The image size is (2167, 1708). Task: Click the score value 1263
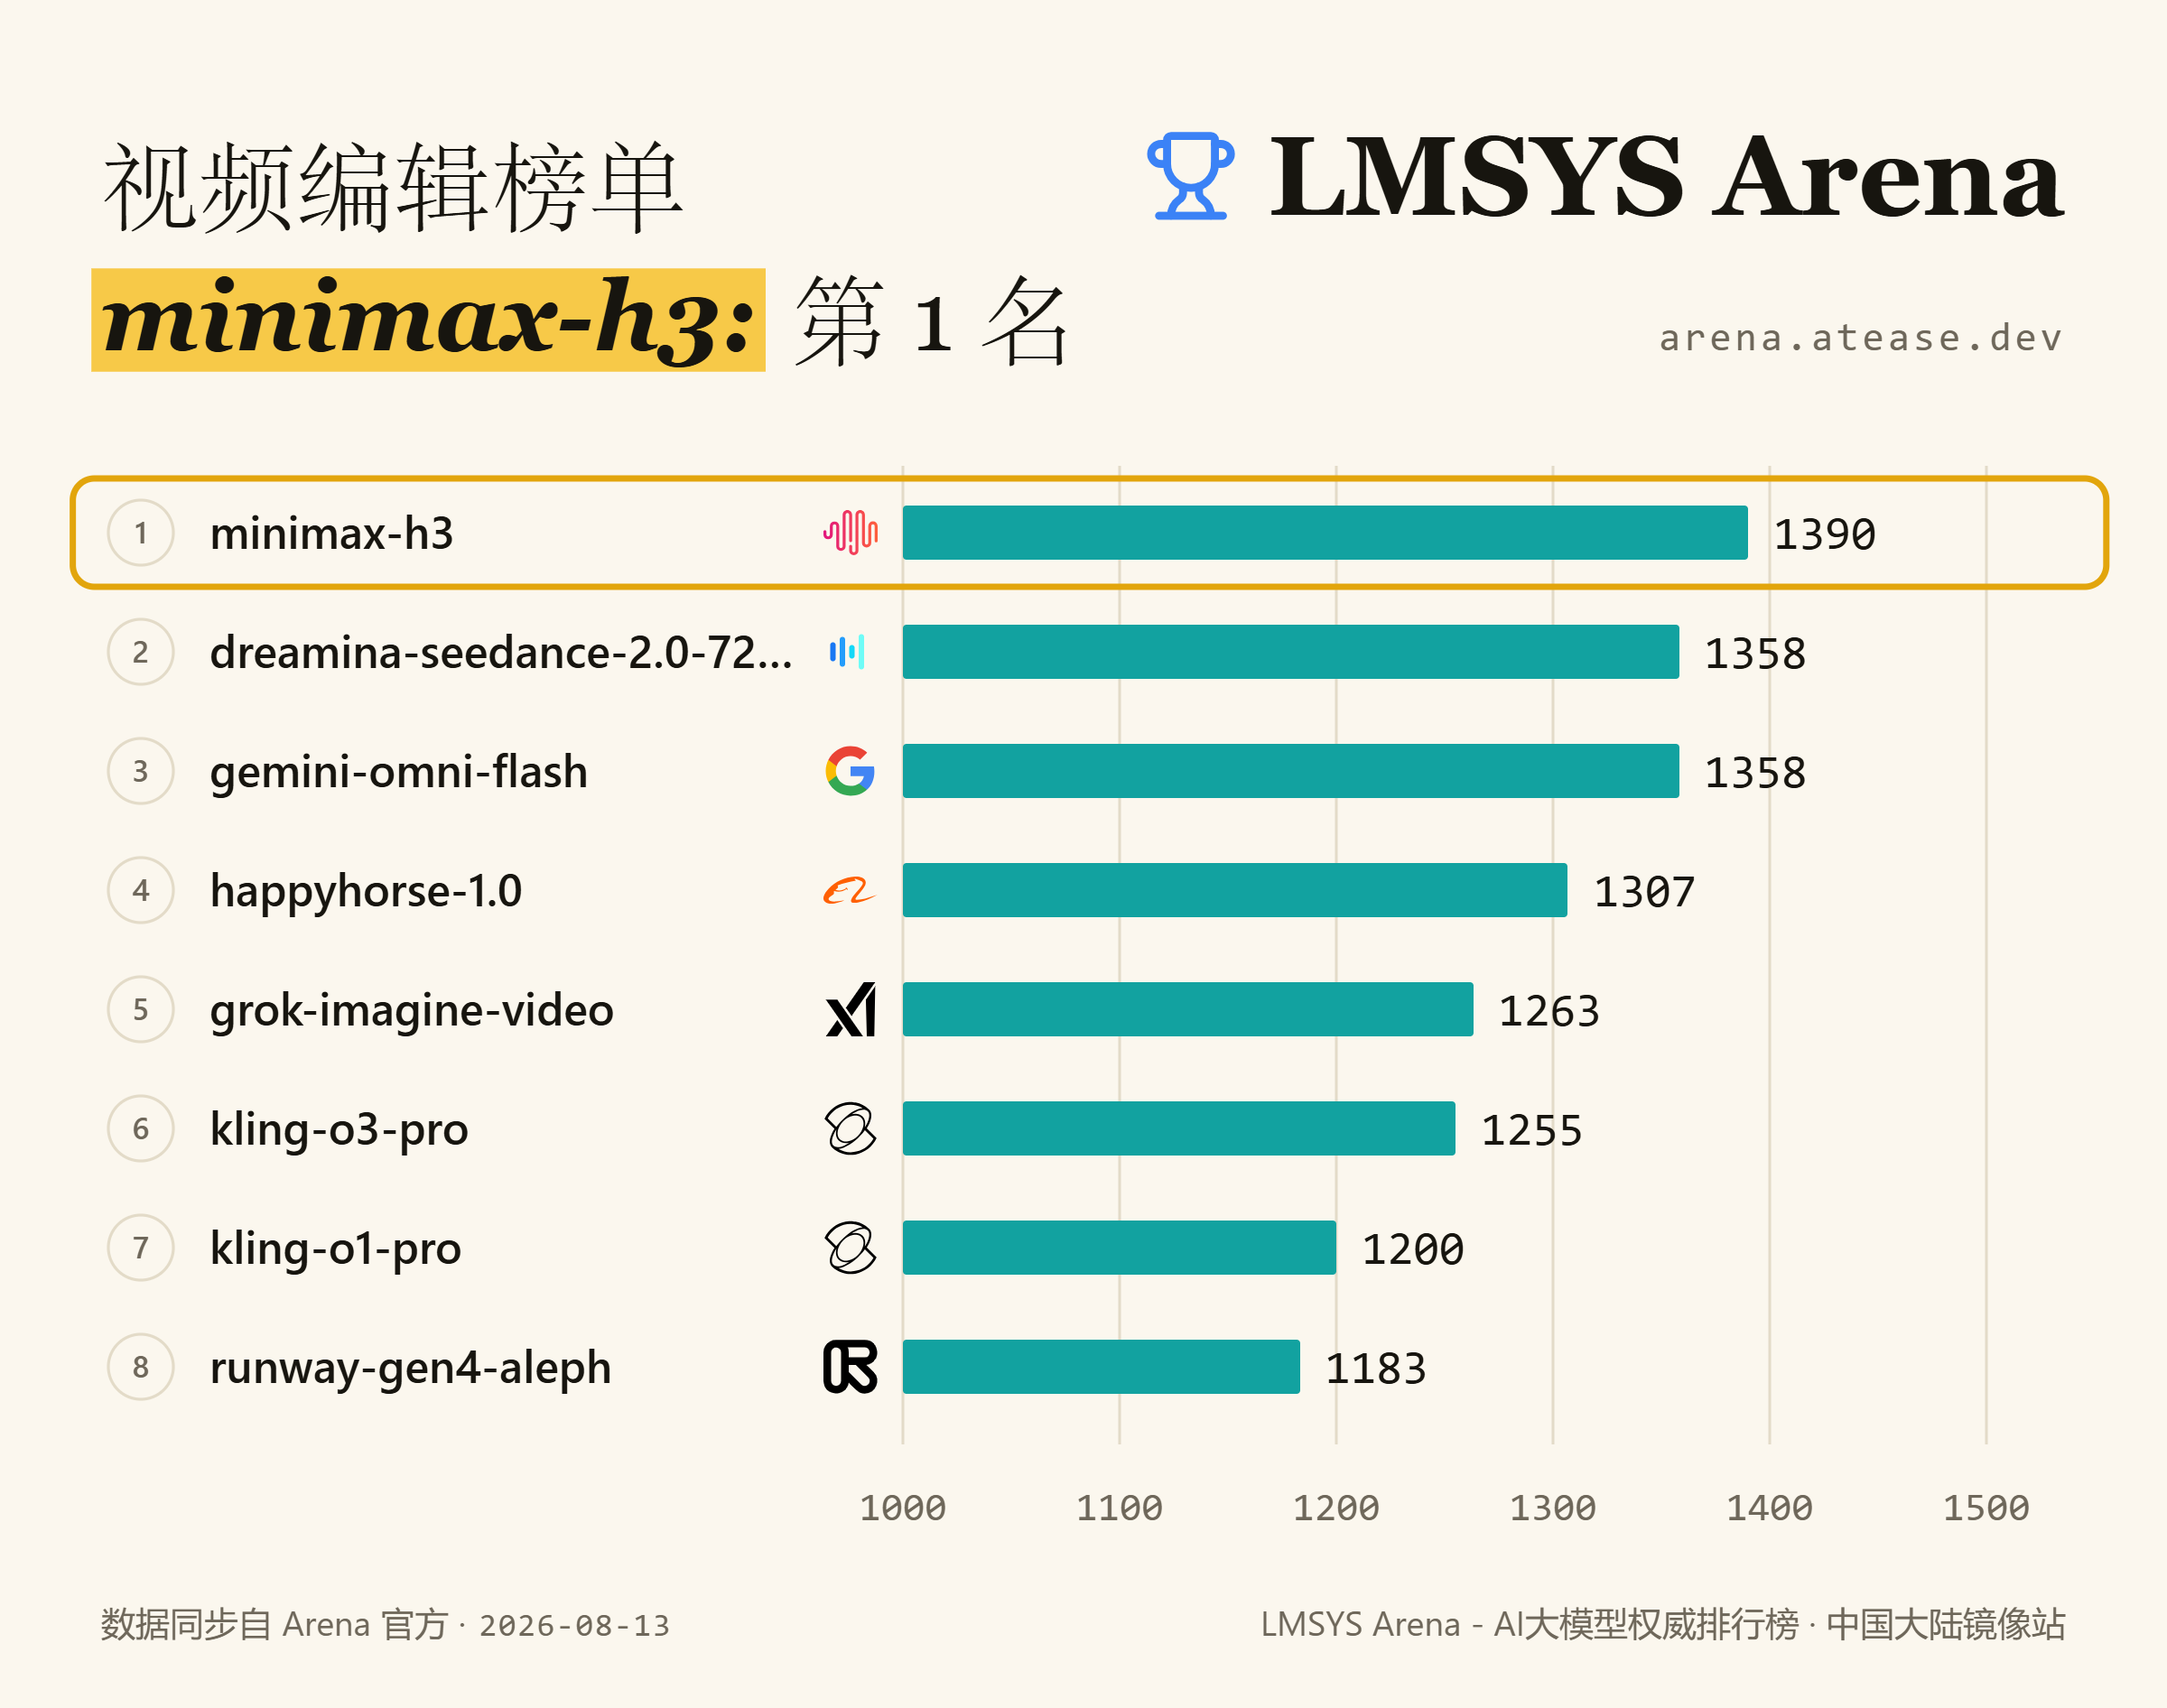(1549, 1010)
